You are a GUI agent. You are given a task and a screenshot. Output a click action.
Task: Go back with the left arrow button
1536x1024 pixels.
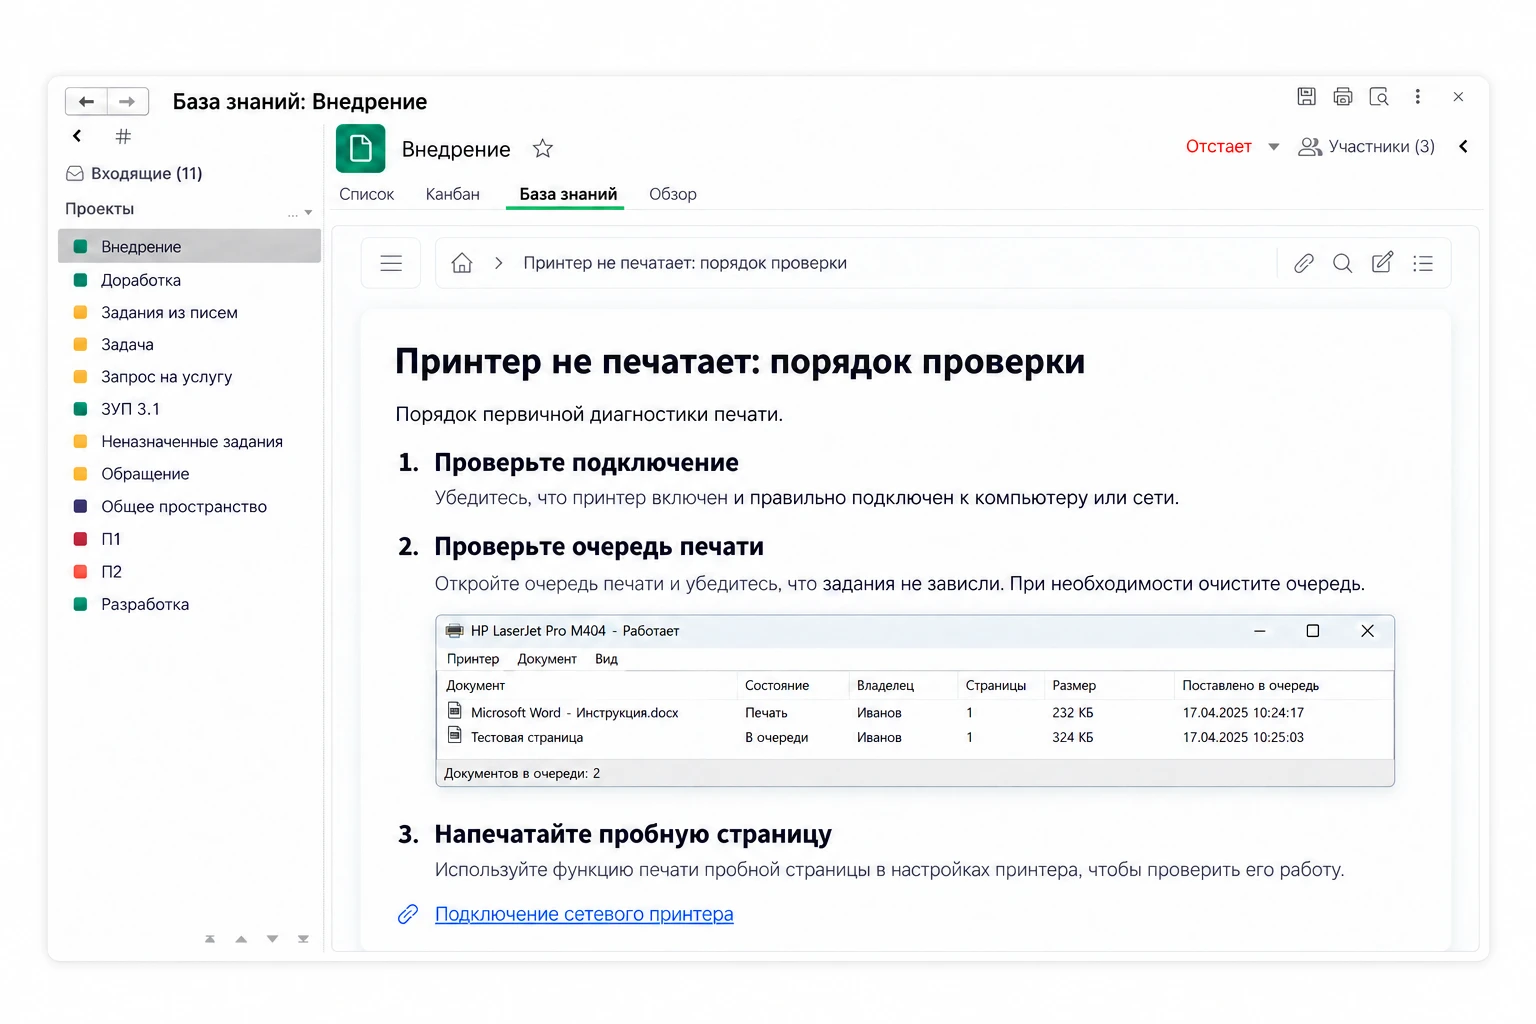click(87, 101)
